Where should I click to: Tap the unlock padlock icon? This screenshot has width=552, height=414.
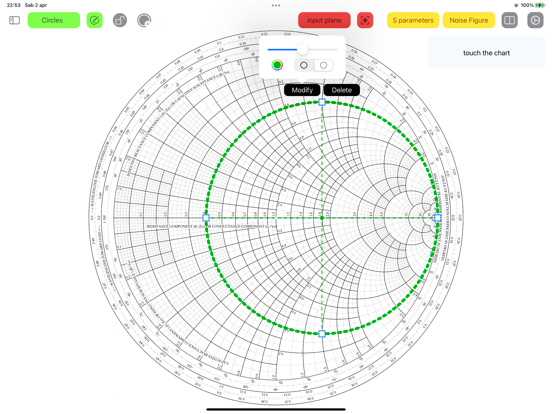(x=120, y=20)
